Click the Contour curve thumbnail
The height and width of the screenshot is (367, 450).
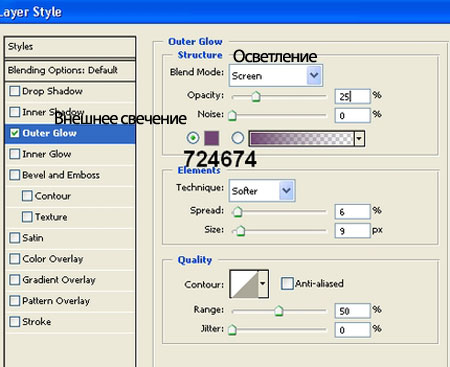pos(244,284)
